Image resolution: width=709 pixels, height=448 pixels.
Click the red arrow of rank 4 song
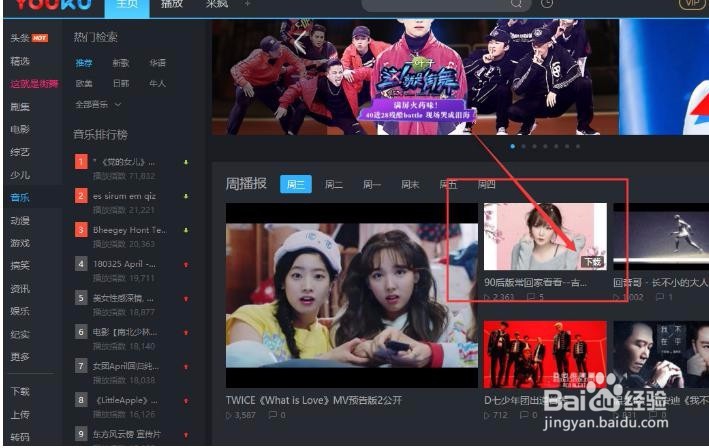tap(186, 264)
